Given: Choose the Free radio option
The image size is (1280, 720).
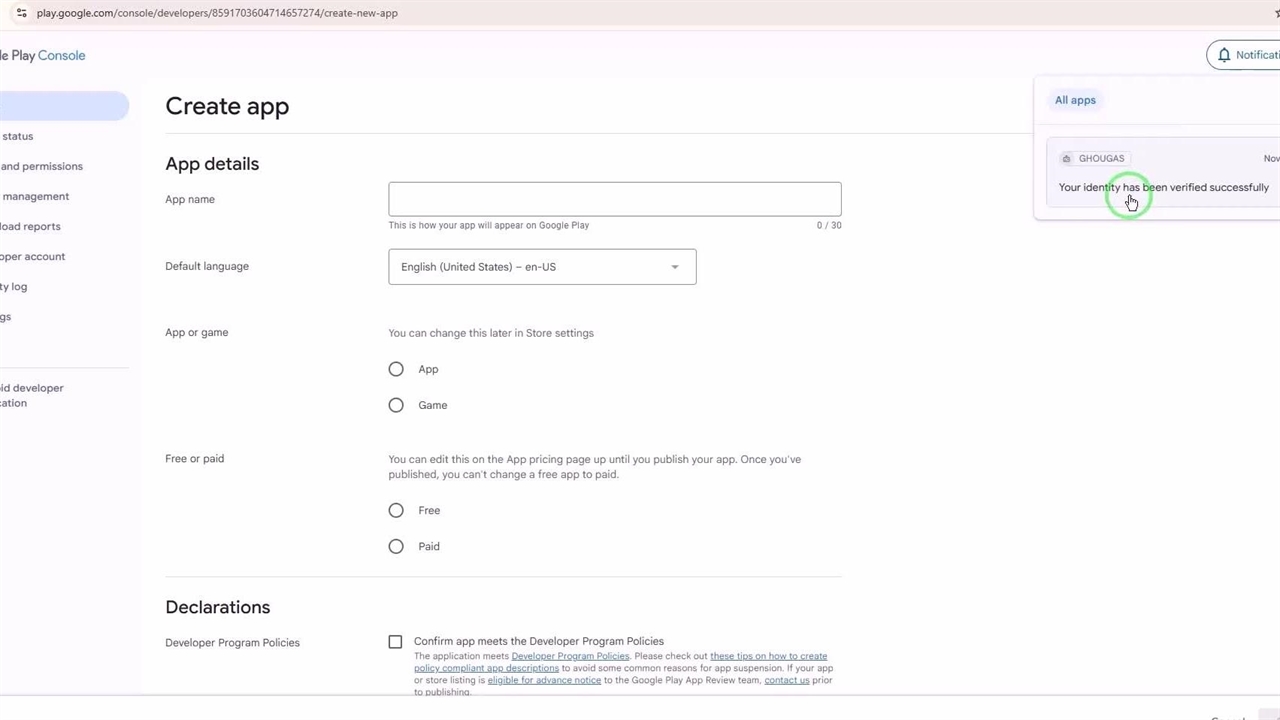Looking at the screenshot, I should [396, 510].
